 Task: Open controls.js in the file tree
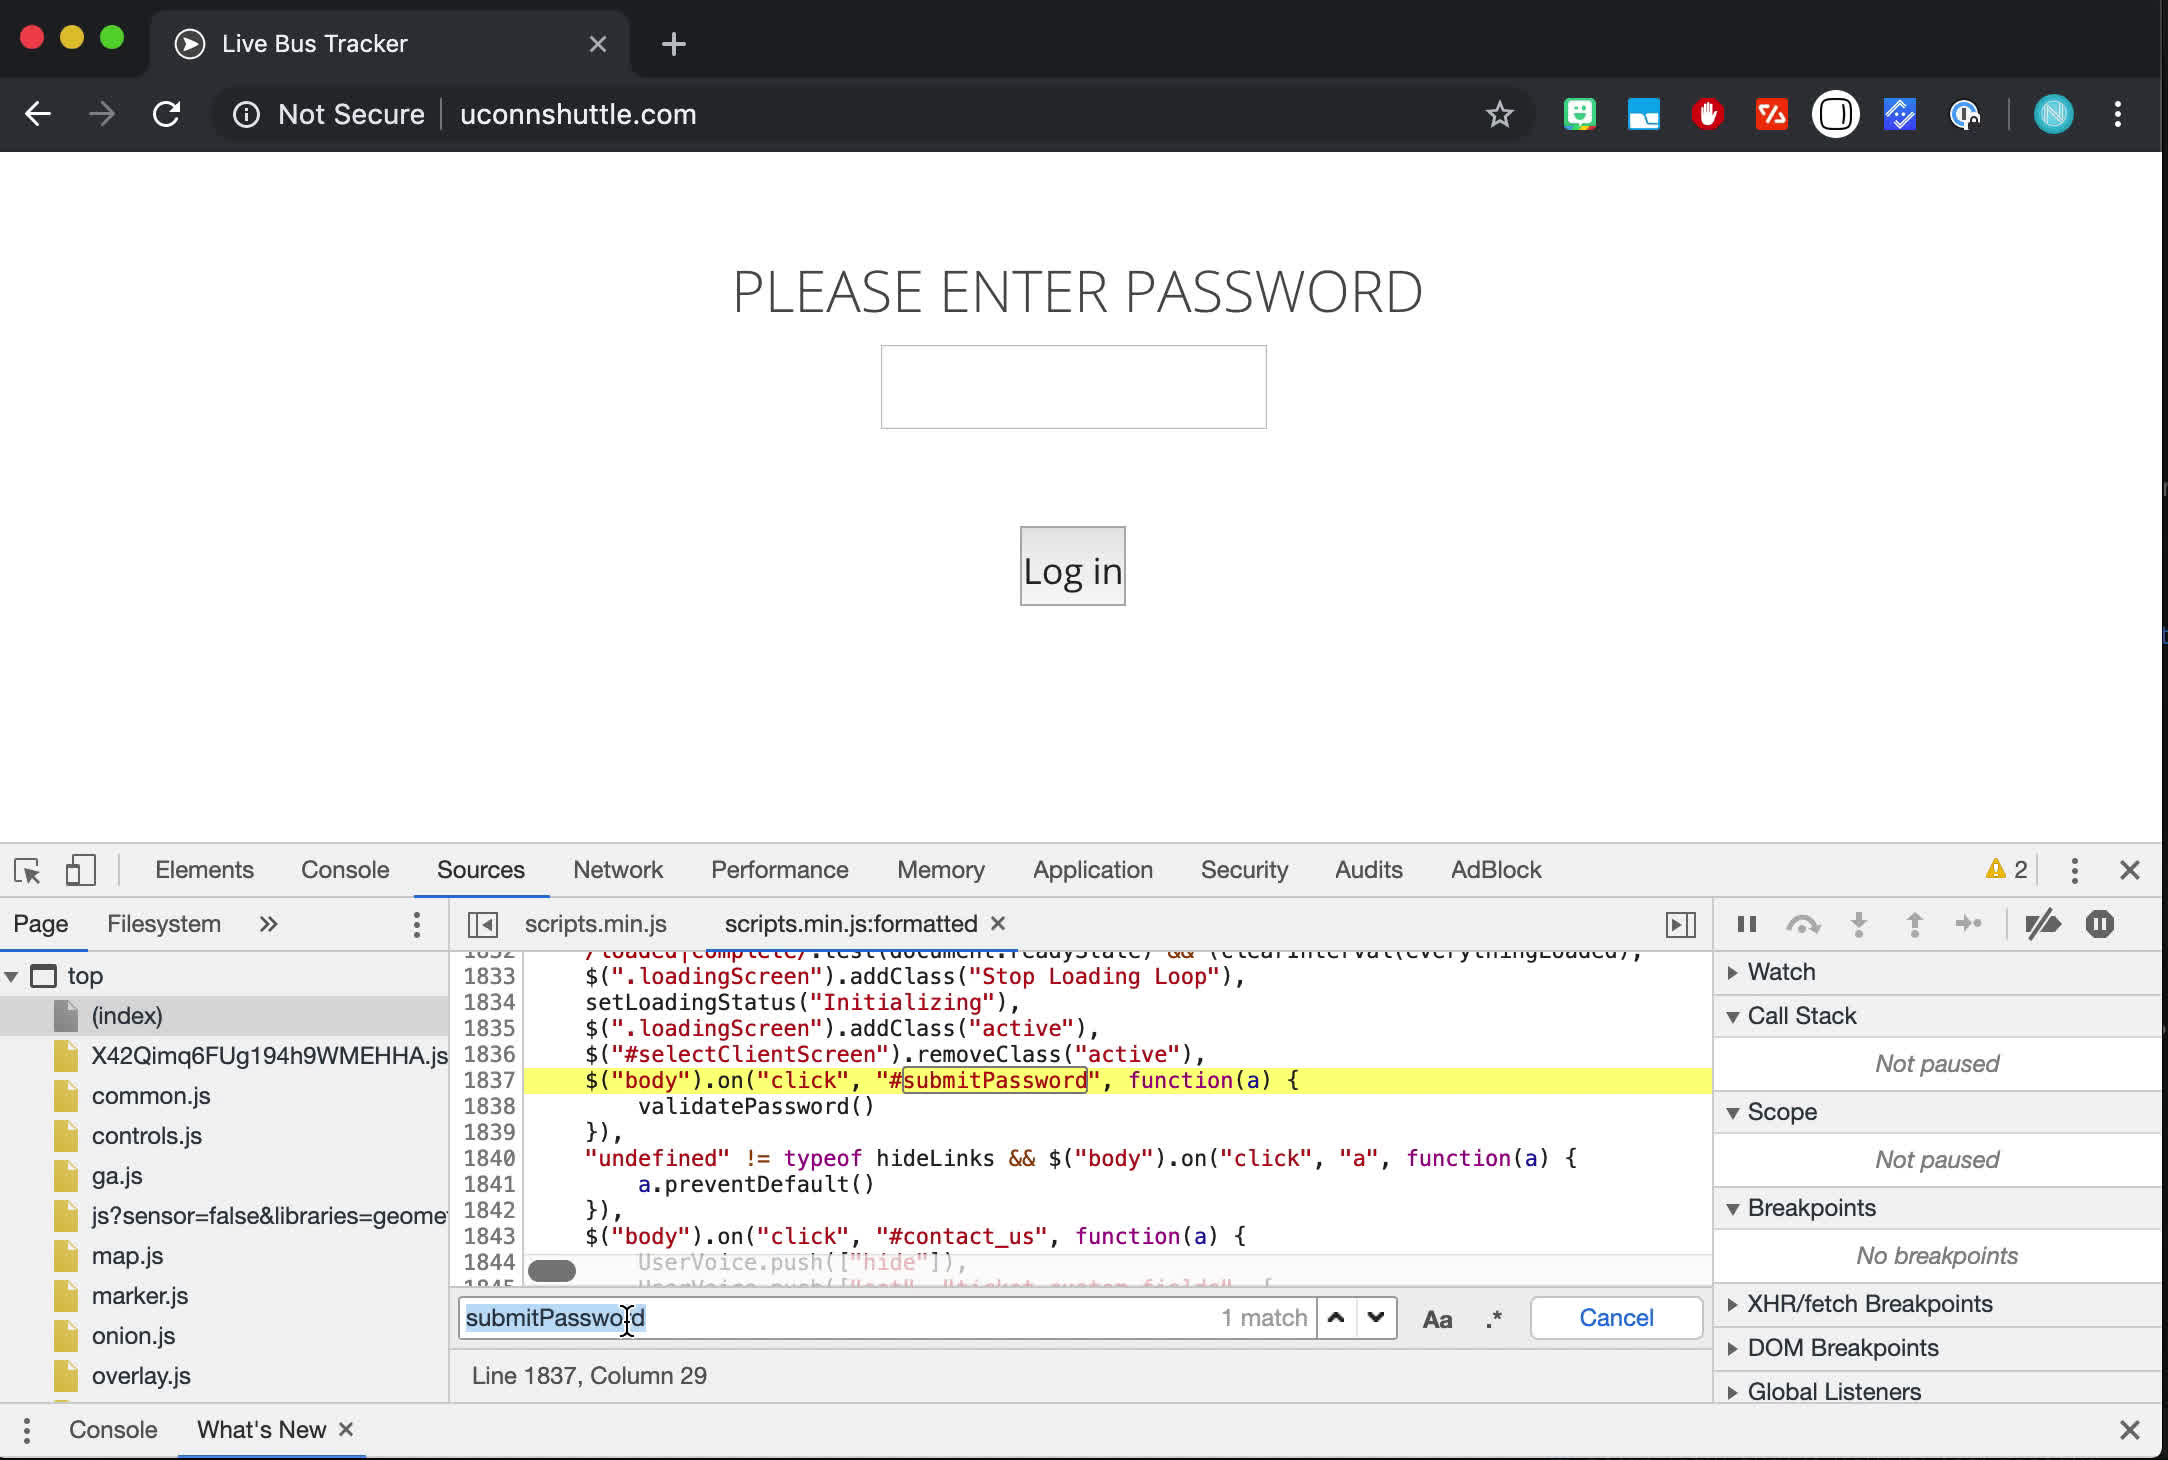[x=147, y=1136]
